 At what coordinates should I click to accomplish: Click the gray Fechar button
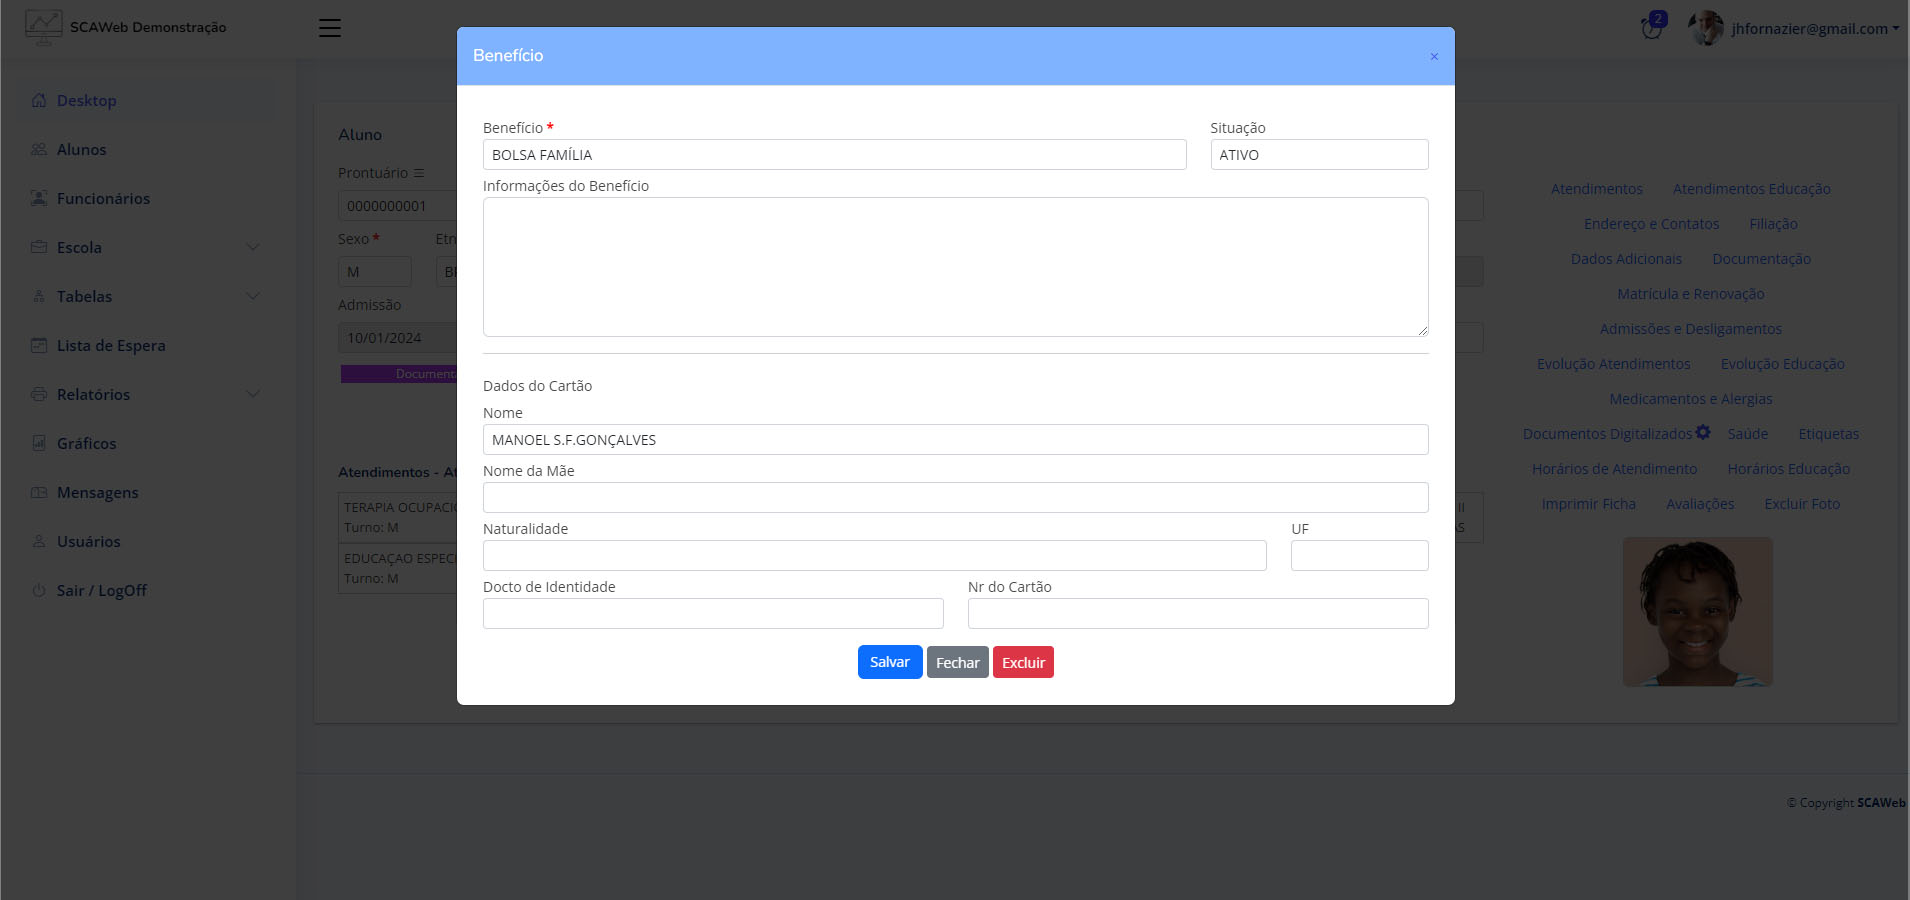coord(957,662)
